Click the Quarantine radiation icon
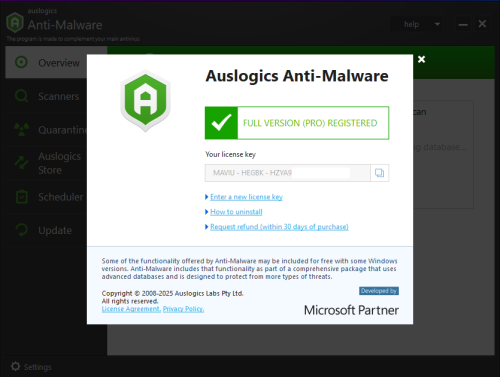Image resolution: width=500 pixels, height=377 pixels. 22,130
